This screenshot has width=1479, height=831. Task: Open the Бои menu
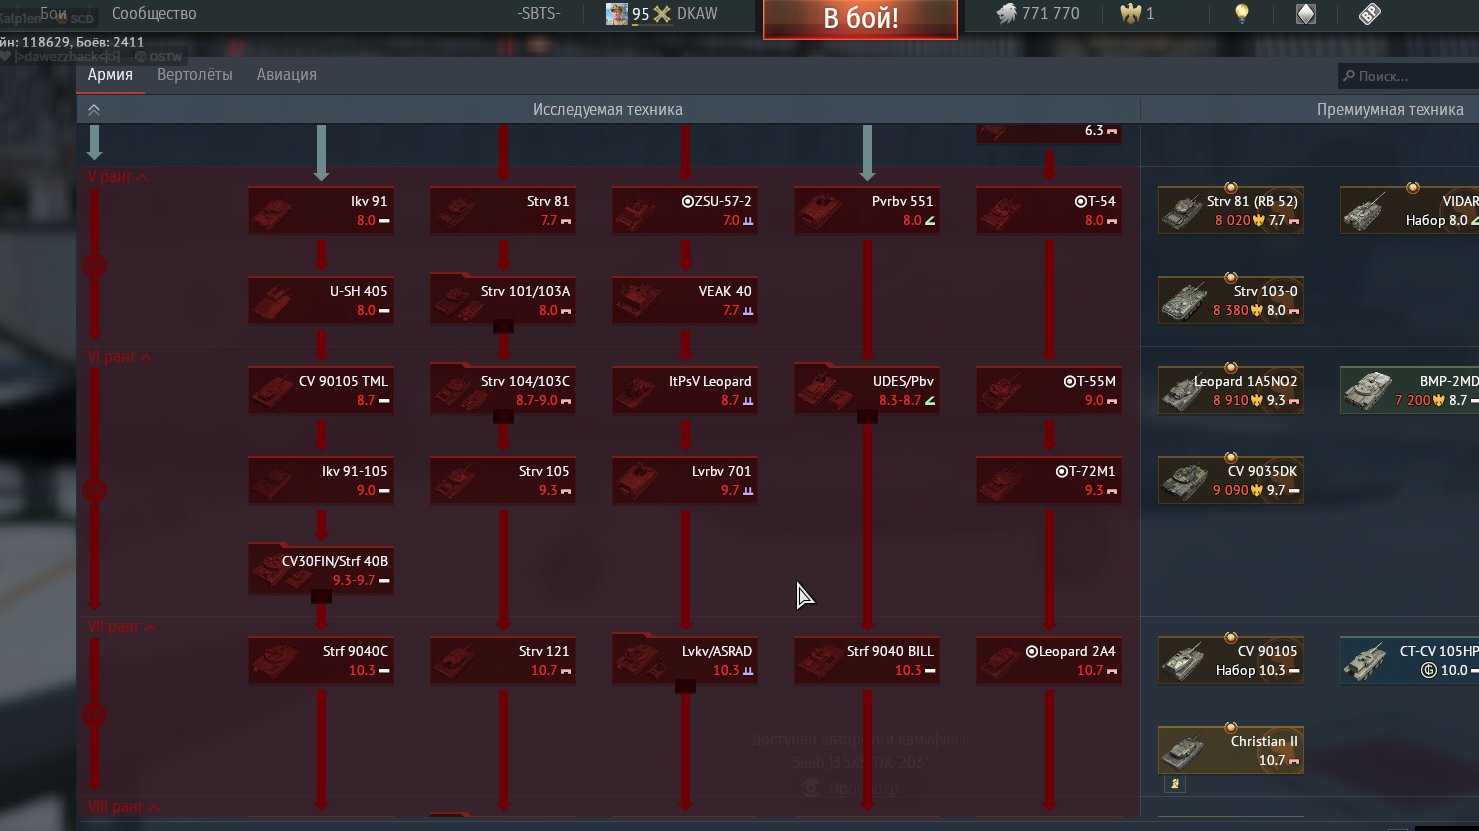53,14
